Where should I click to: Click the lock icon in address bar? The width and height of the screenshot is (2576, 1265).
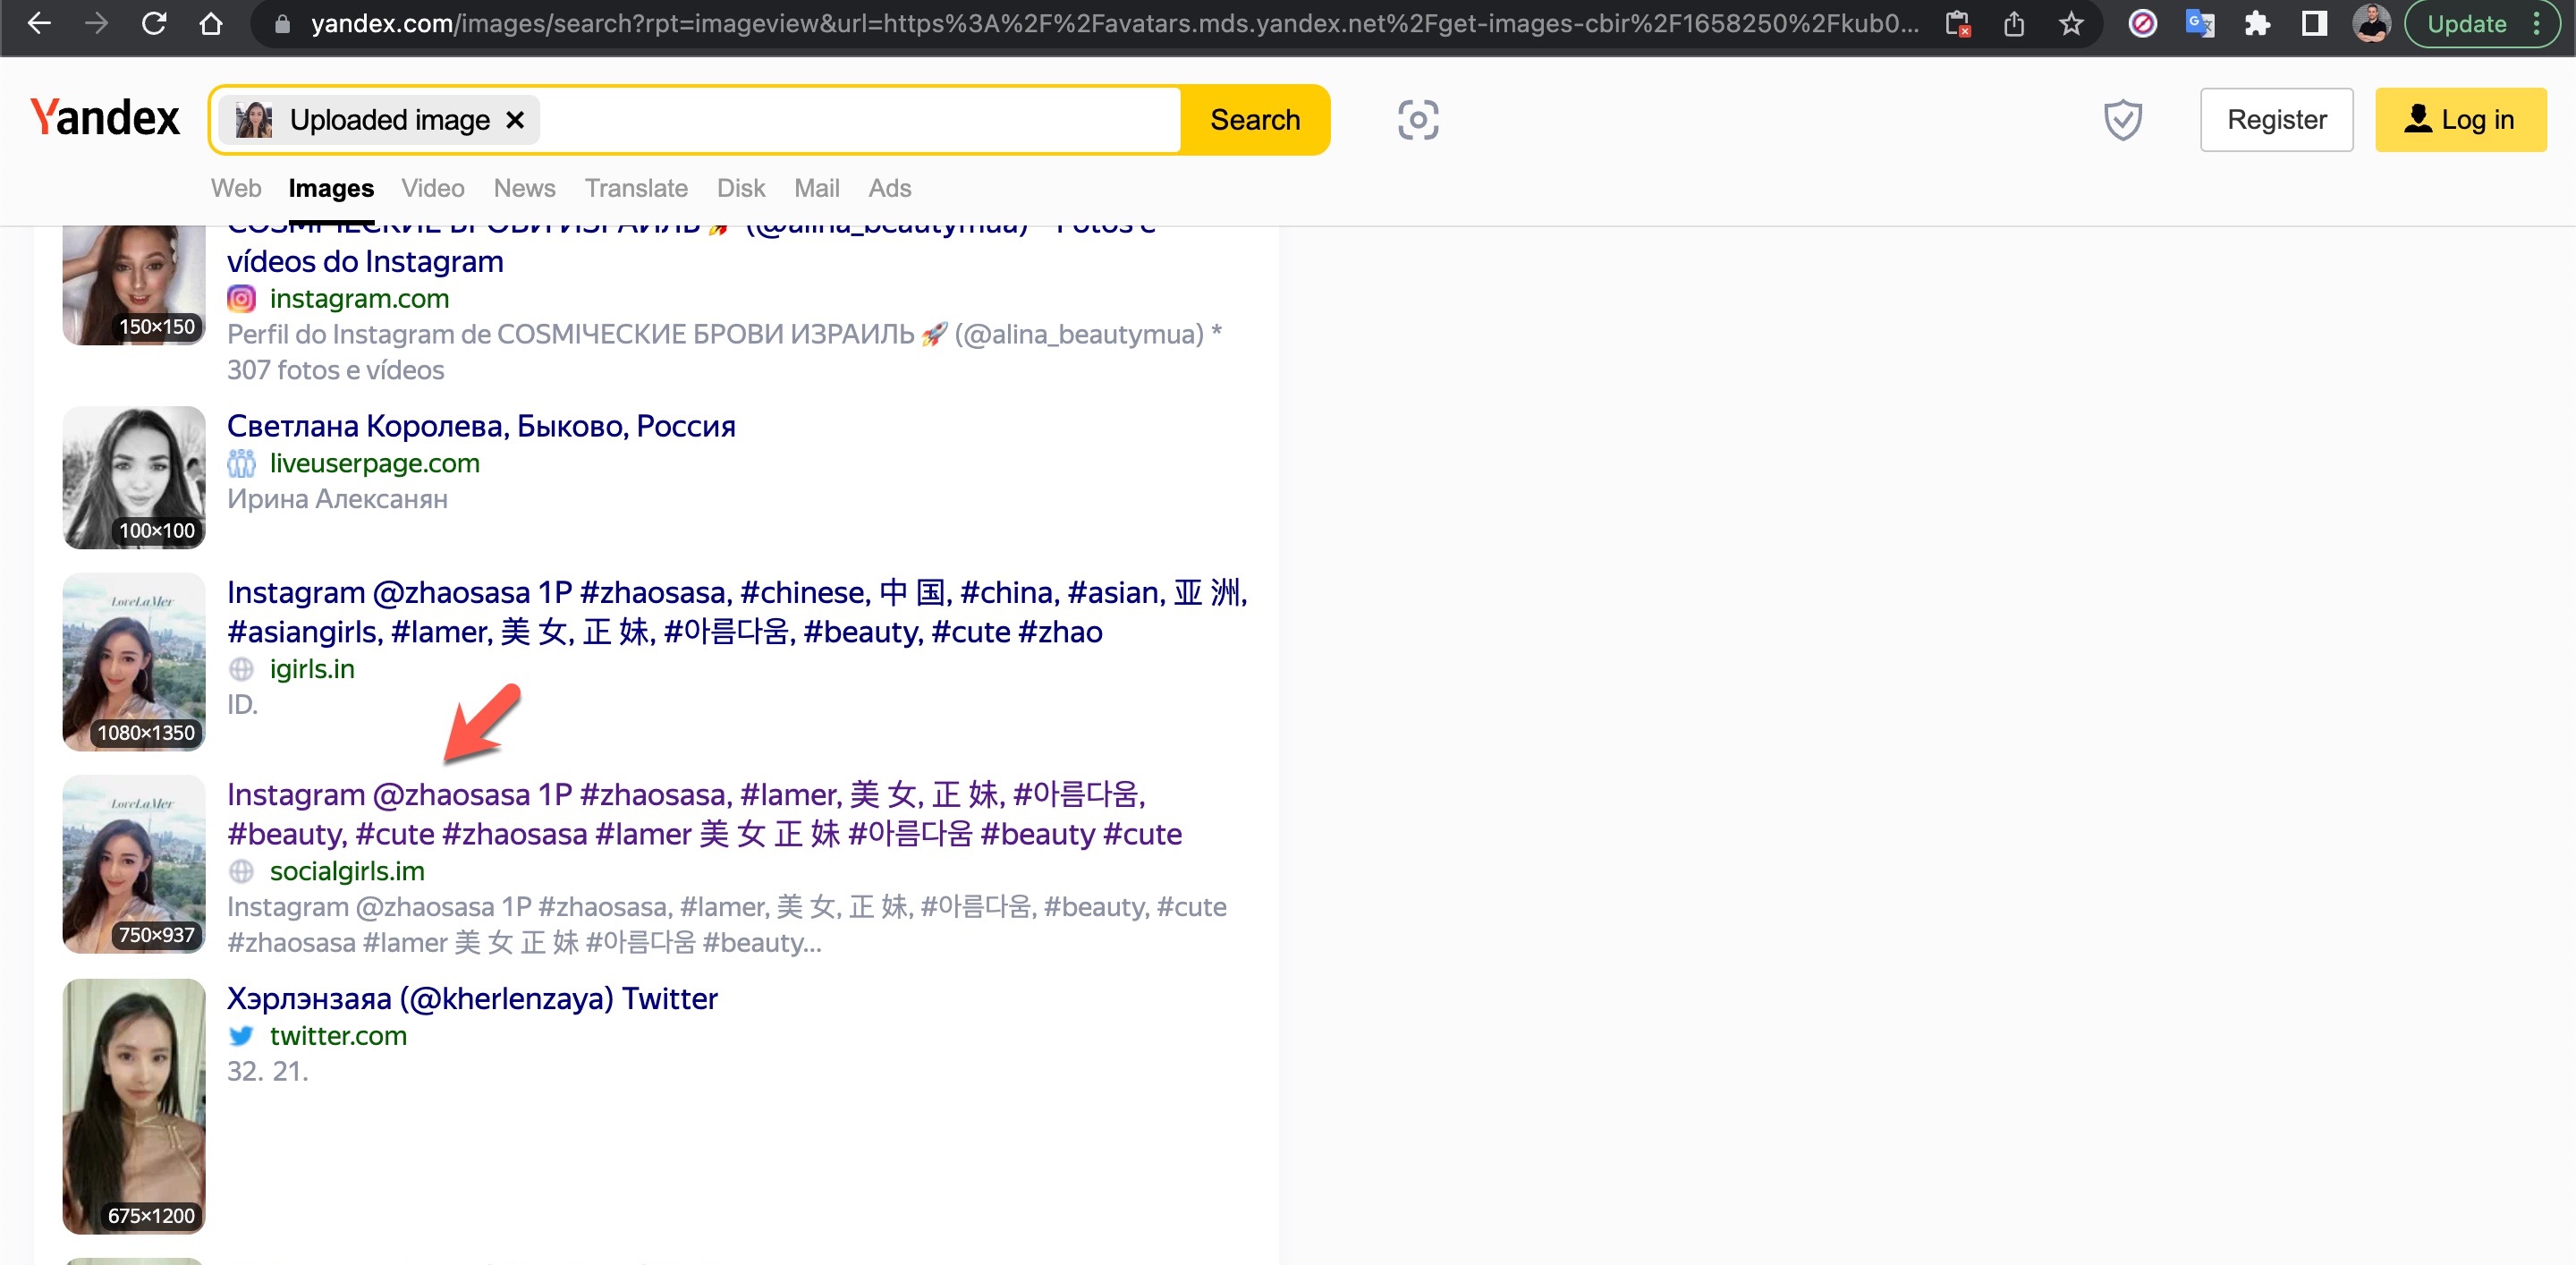[282, 24]
